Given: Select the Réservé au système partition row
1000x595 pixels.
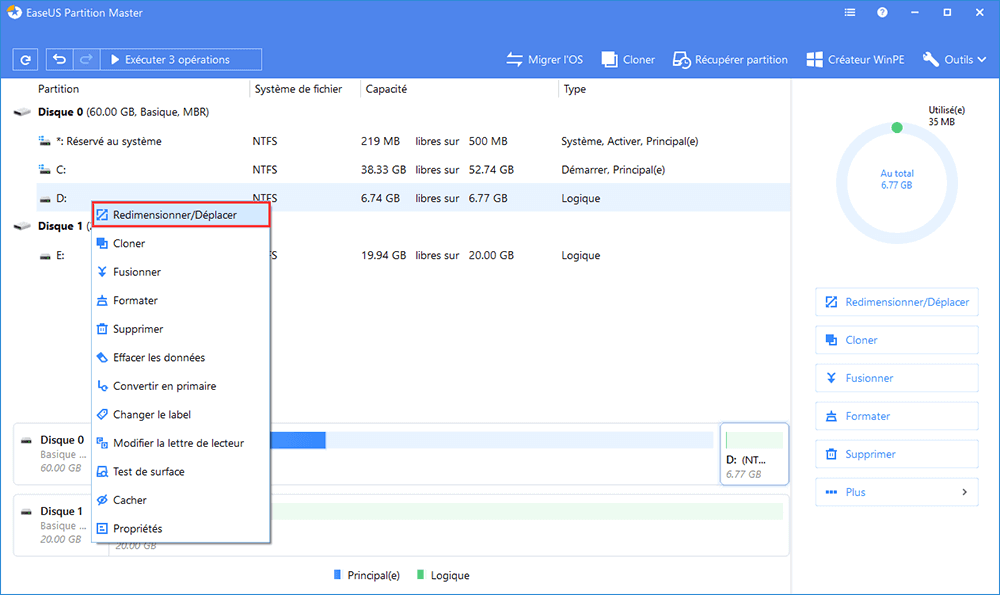Looking at the screenshot, I should 413,141.
